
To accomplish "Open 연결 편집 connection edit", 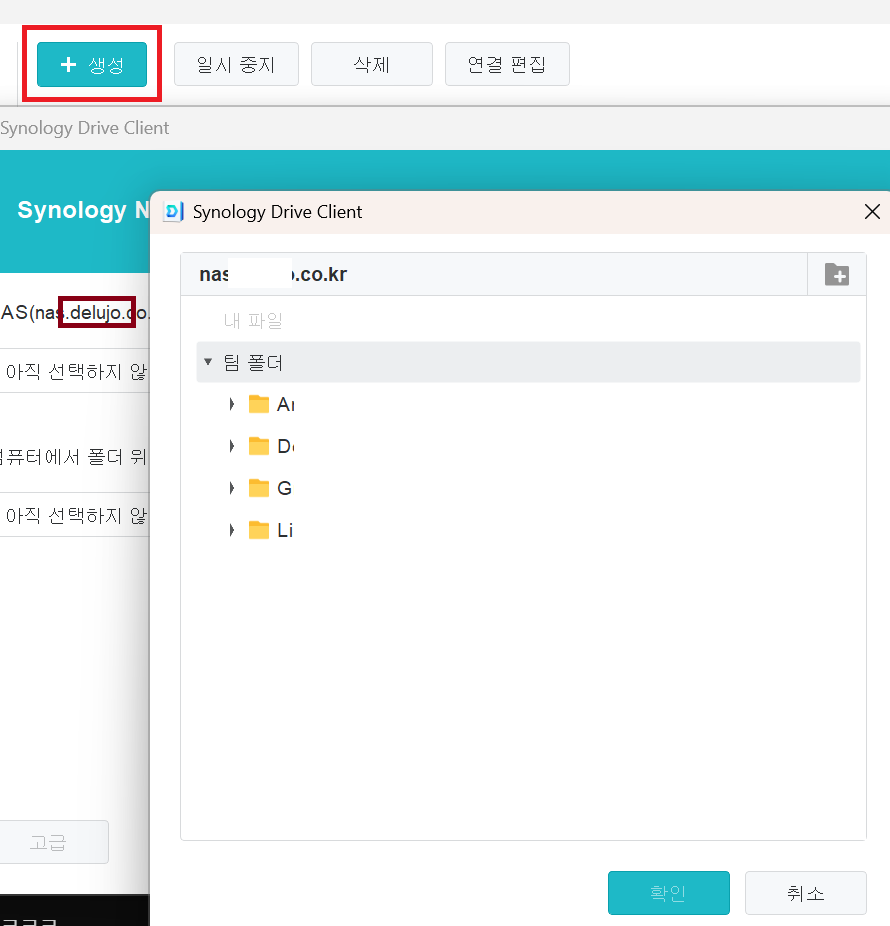I will 507,64.
